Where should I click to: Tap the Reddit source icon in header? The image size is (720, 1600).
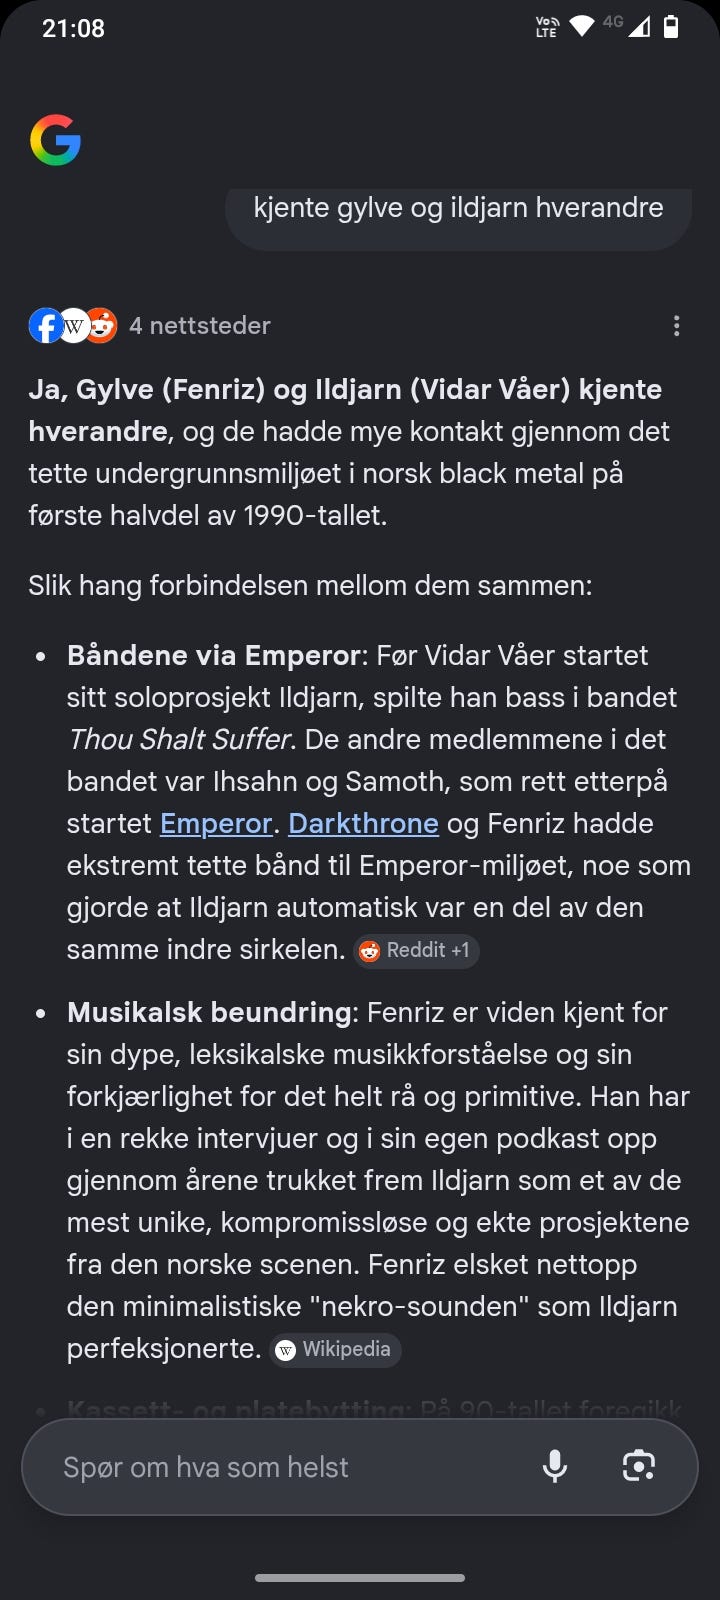pos(102,326)
